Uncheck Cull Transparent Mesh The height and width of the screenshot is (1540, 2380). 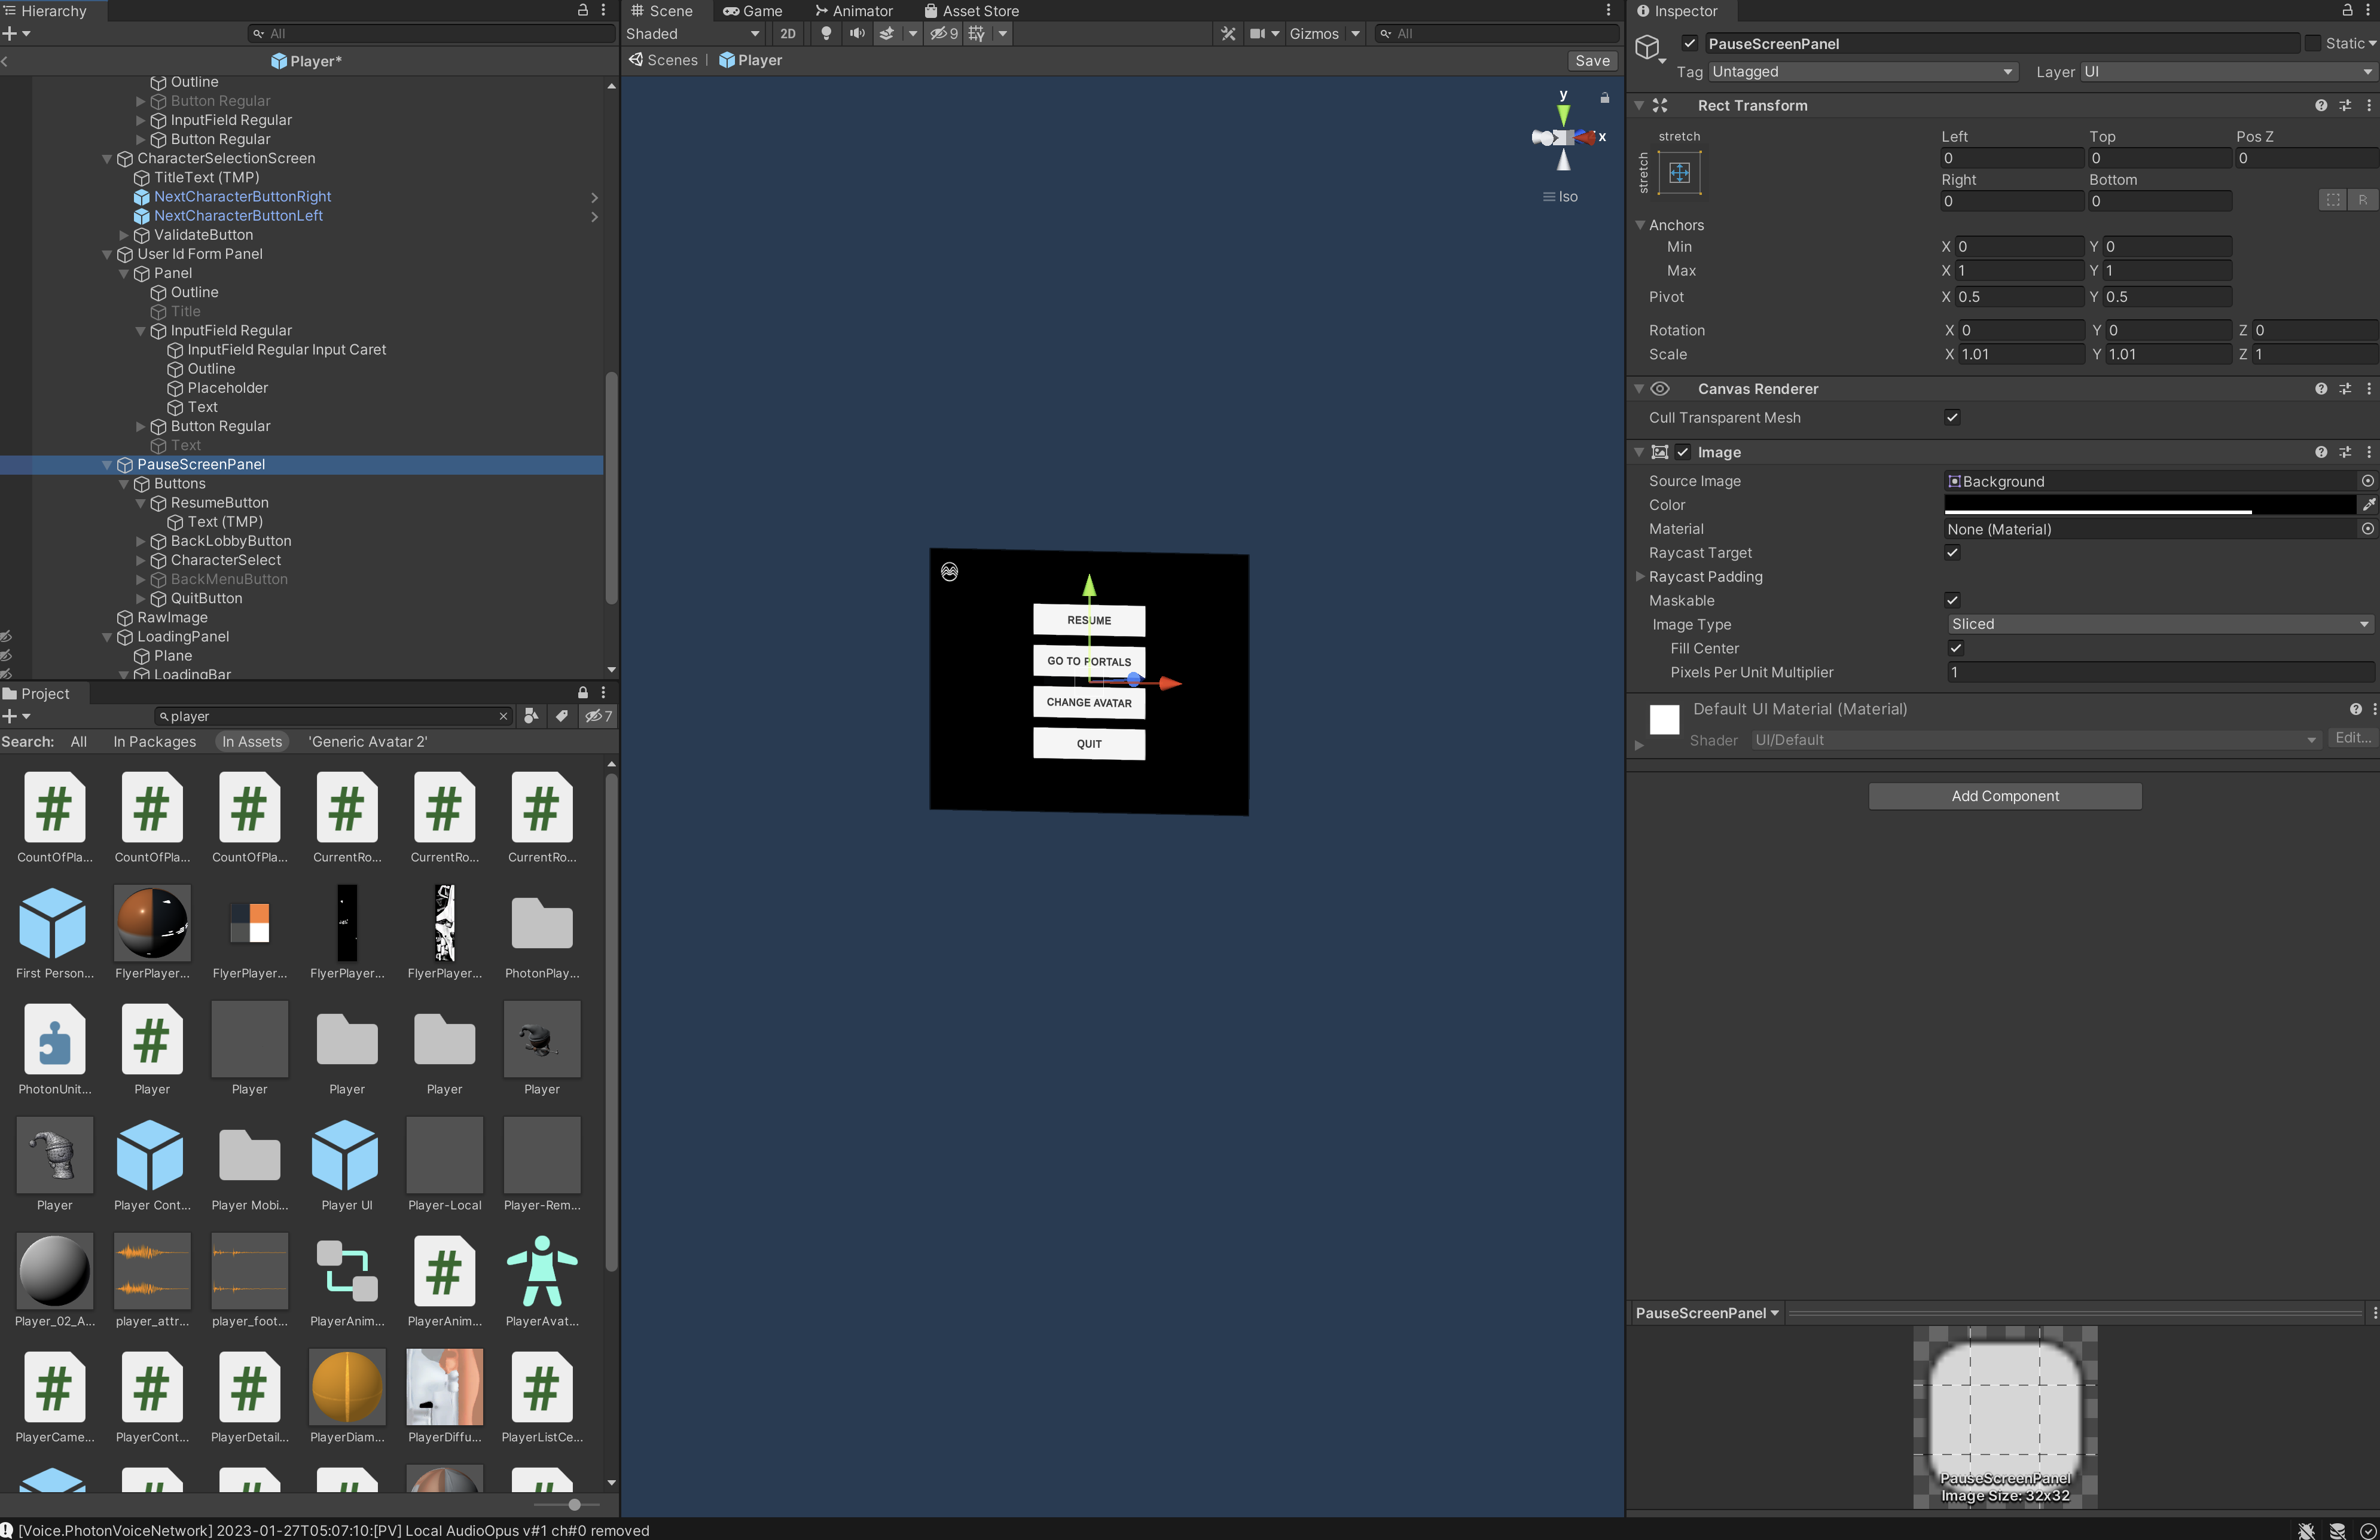[1952, 417]
